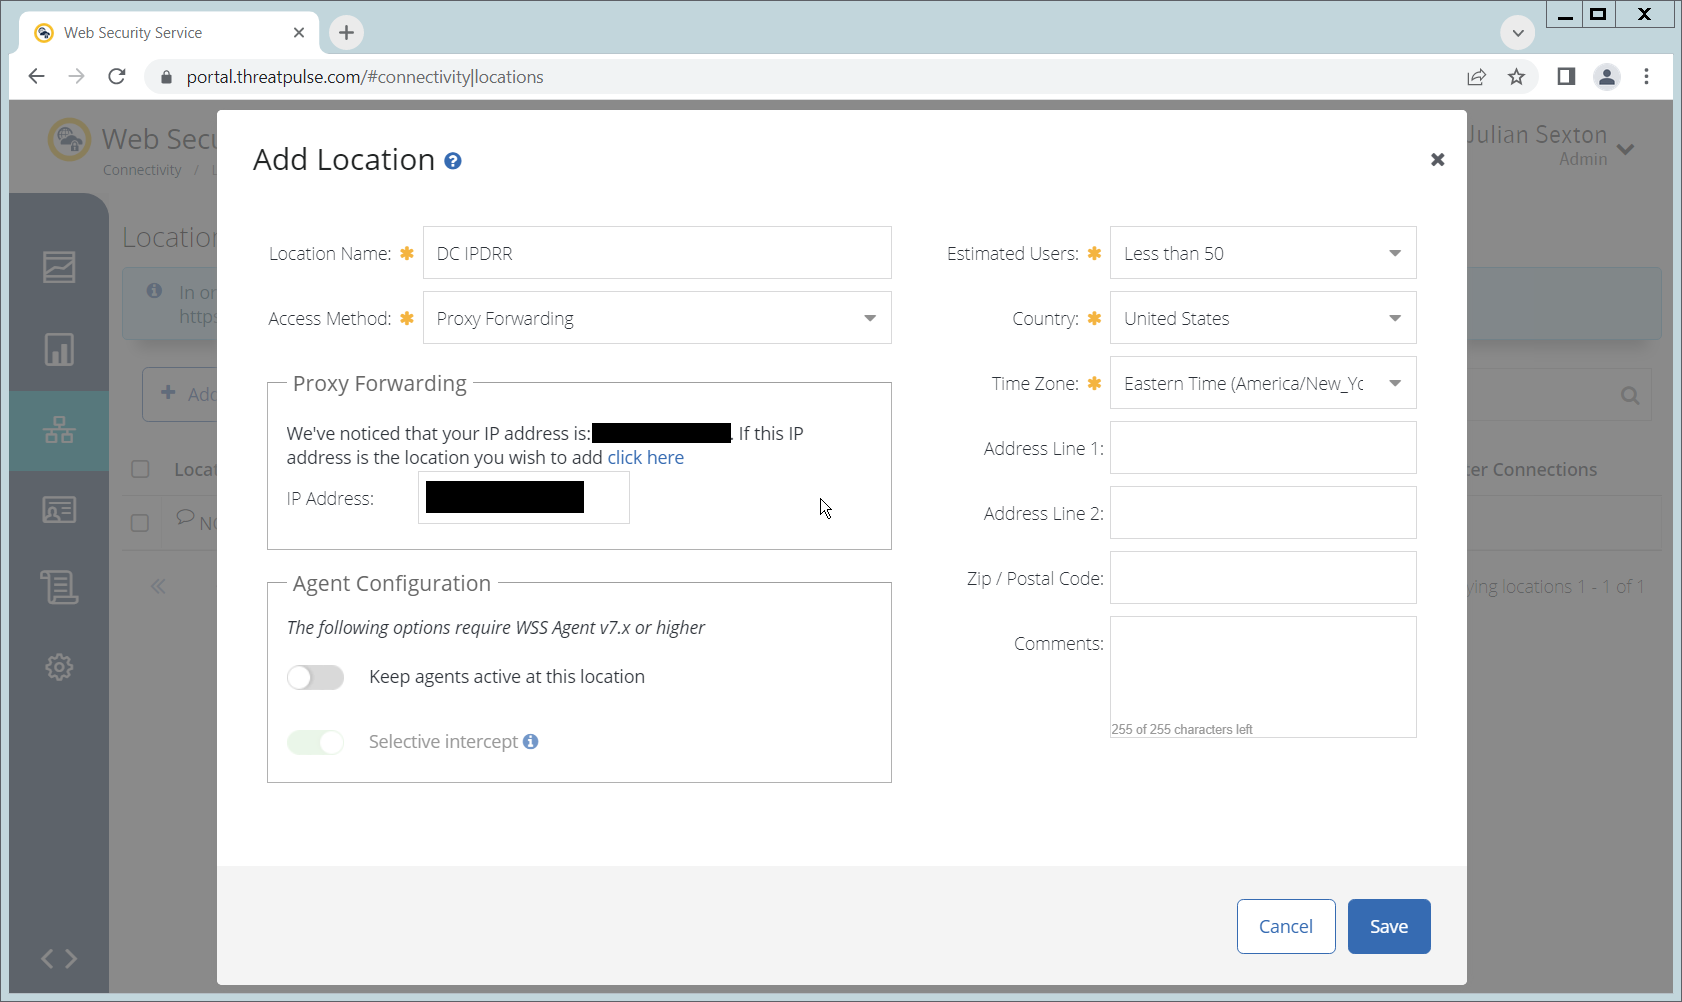Click the help icon beside Add Location
The width and height of the screenshot is (1682, 1002).
(x=453, y=161)
